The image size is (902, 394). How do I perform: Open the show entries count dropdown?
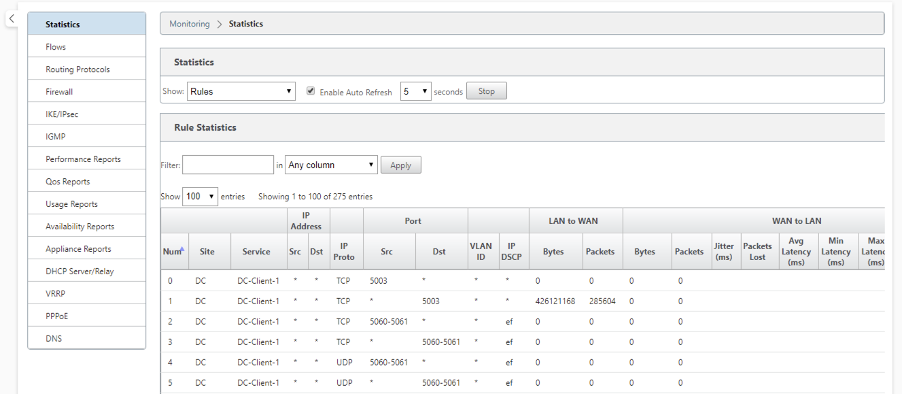pos(200,196)
